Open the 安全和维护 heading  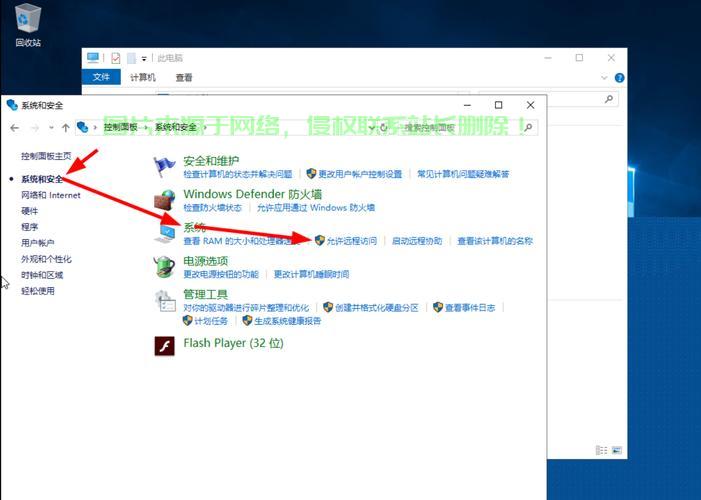pyautogui.click(x=211, y=161)
